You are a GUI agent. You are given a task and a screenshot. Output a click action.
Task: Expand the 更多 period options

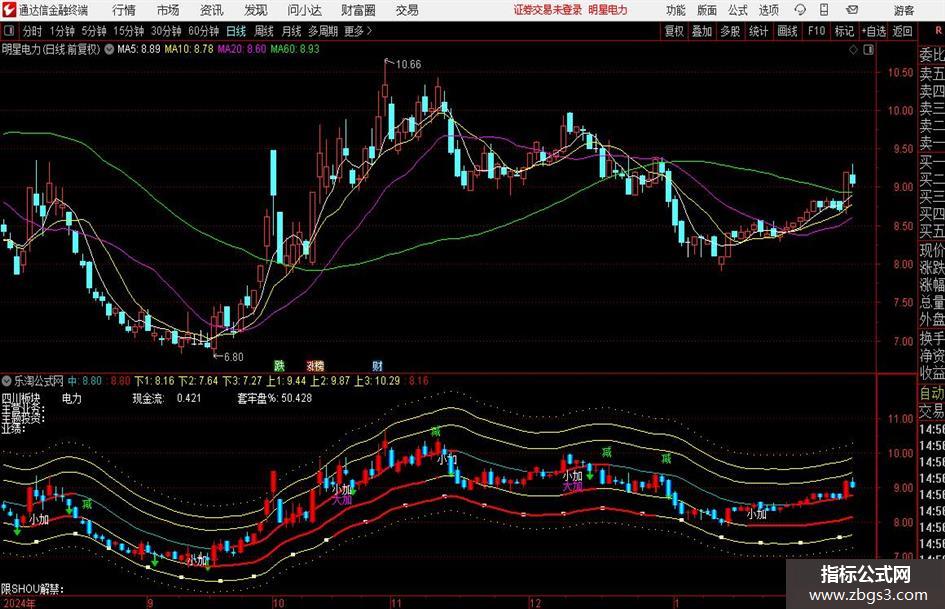point(358,31)
